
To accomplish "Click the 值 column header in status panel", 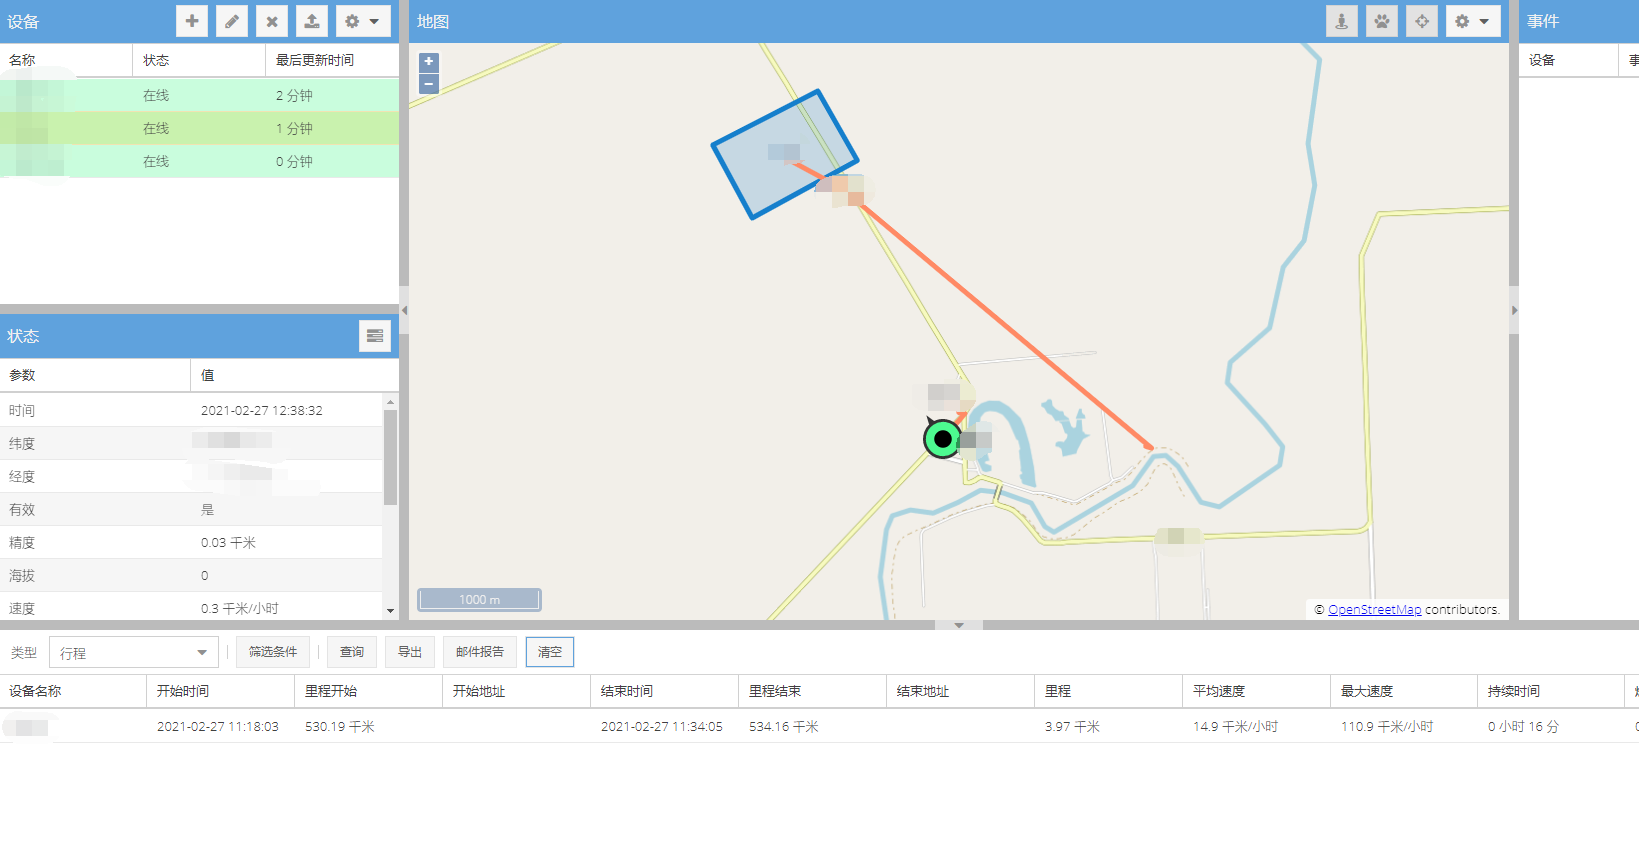I will coord(295,375).
